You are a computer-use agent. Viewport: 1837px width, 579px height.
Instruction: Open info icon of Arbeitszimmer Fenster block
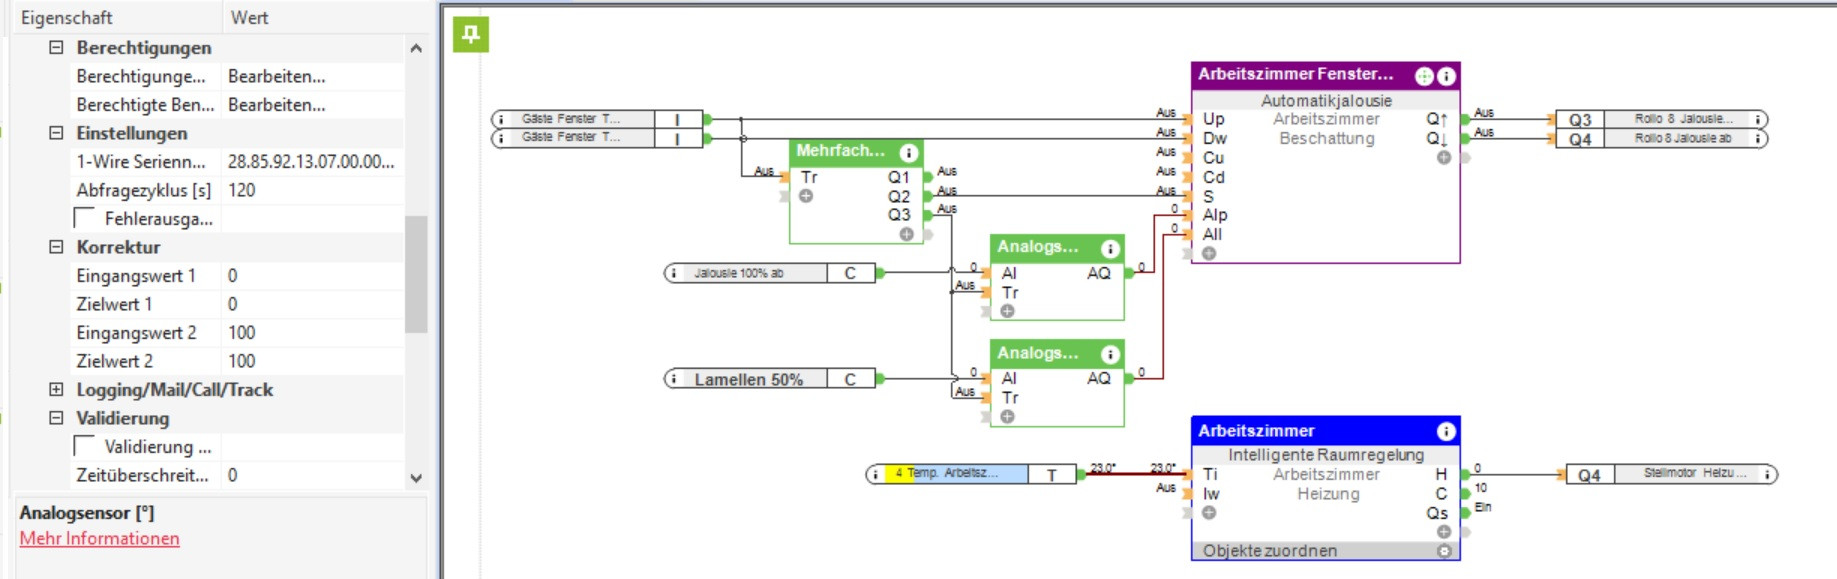point(1446,76)
